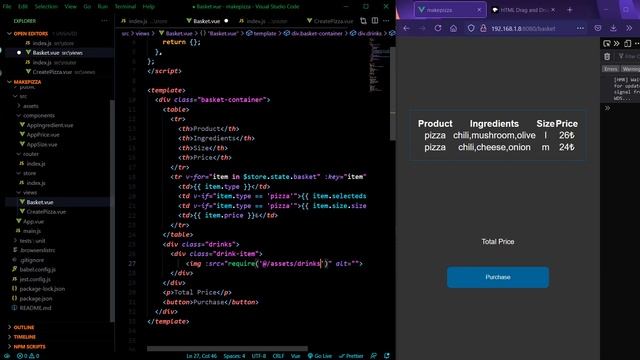Click the Vue language mode indicator
This screenshot has width=640, height=360.
click(296, 356)
